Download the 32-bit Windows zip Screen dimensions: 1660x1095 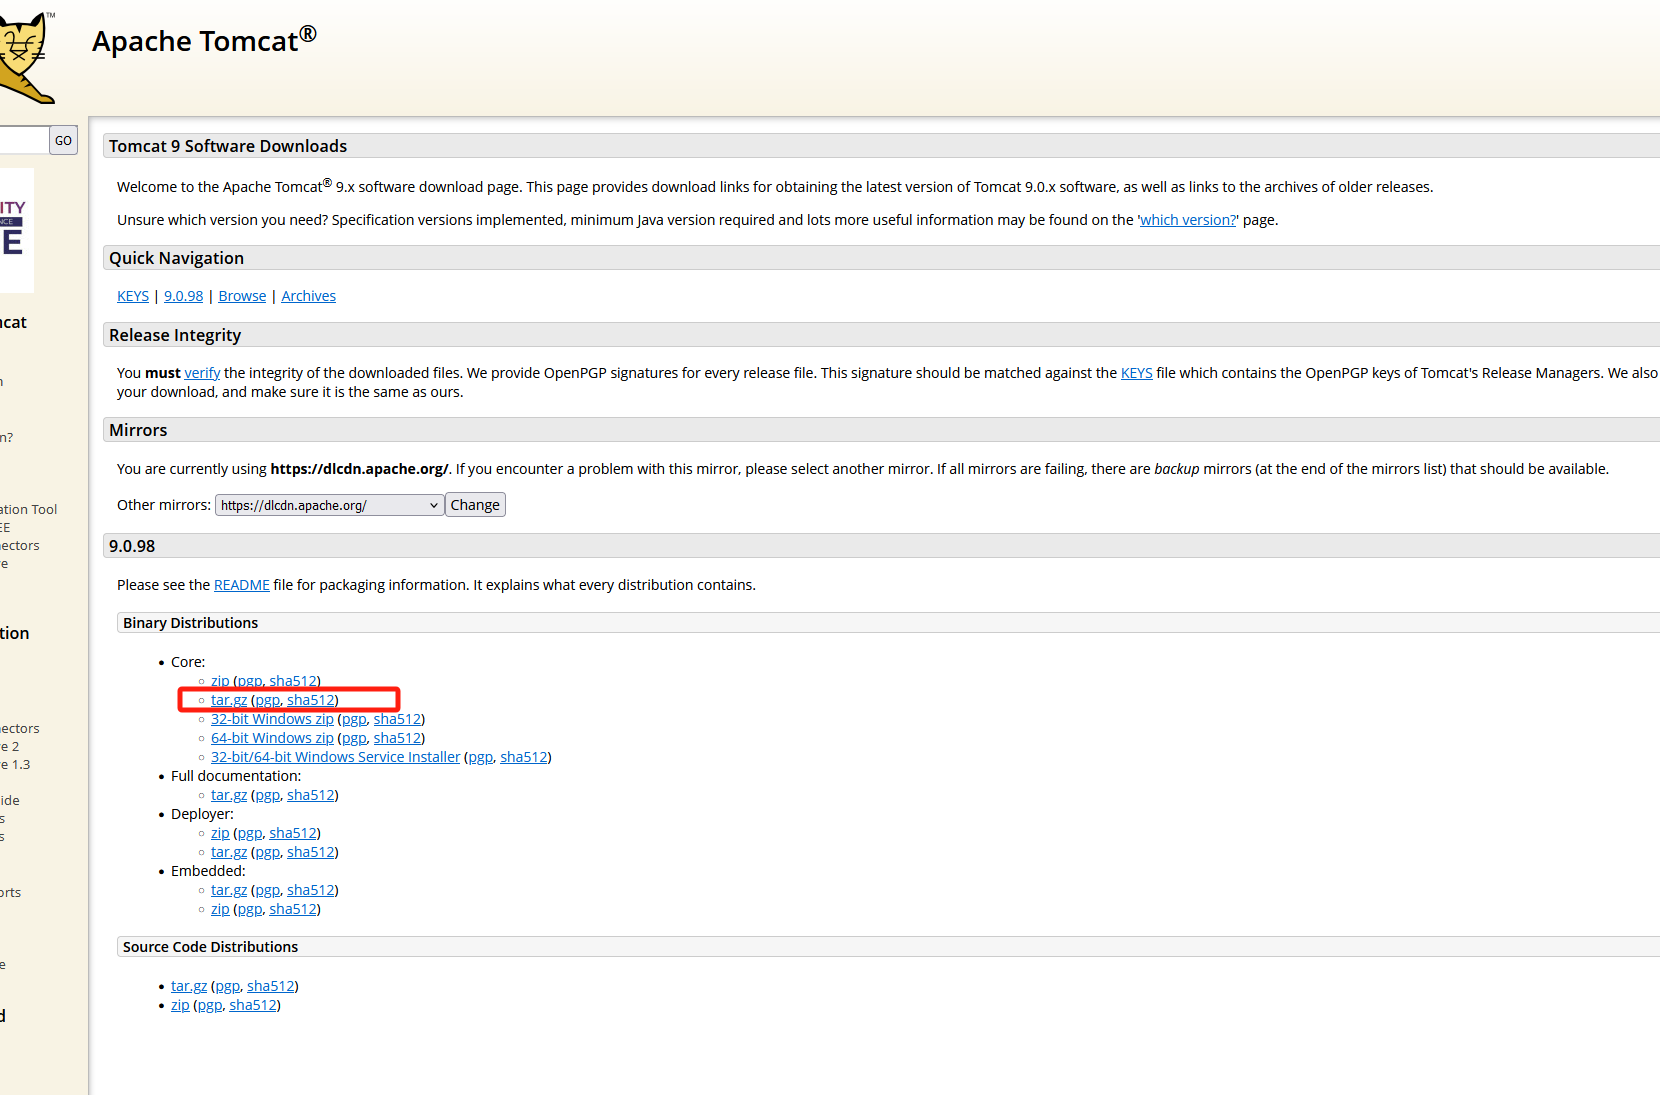[x=272, y=719]
